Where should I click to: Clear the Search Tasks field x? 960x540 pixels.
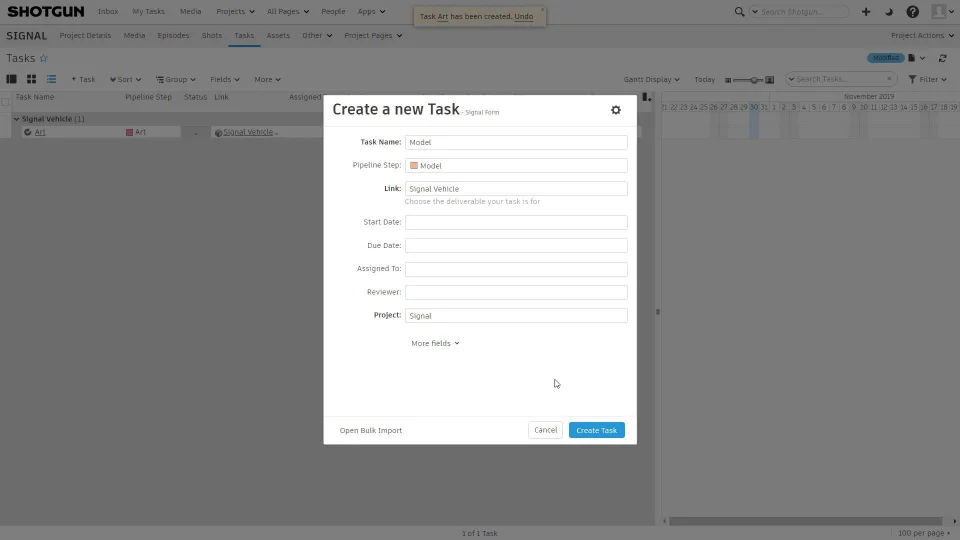[x=890, y=79]
